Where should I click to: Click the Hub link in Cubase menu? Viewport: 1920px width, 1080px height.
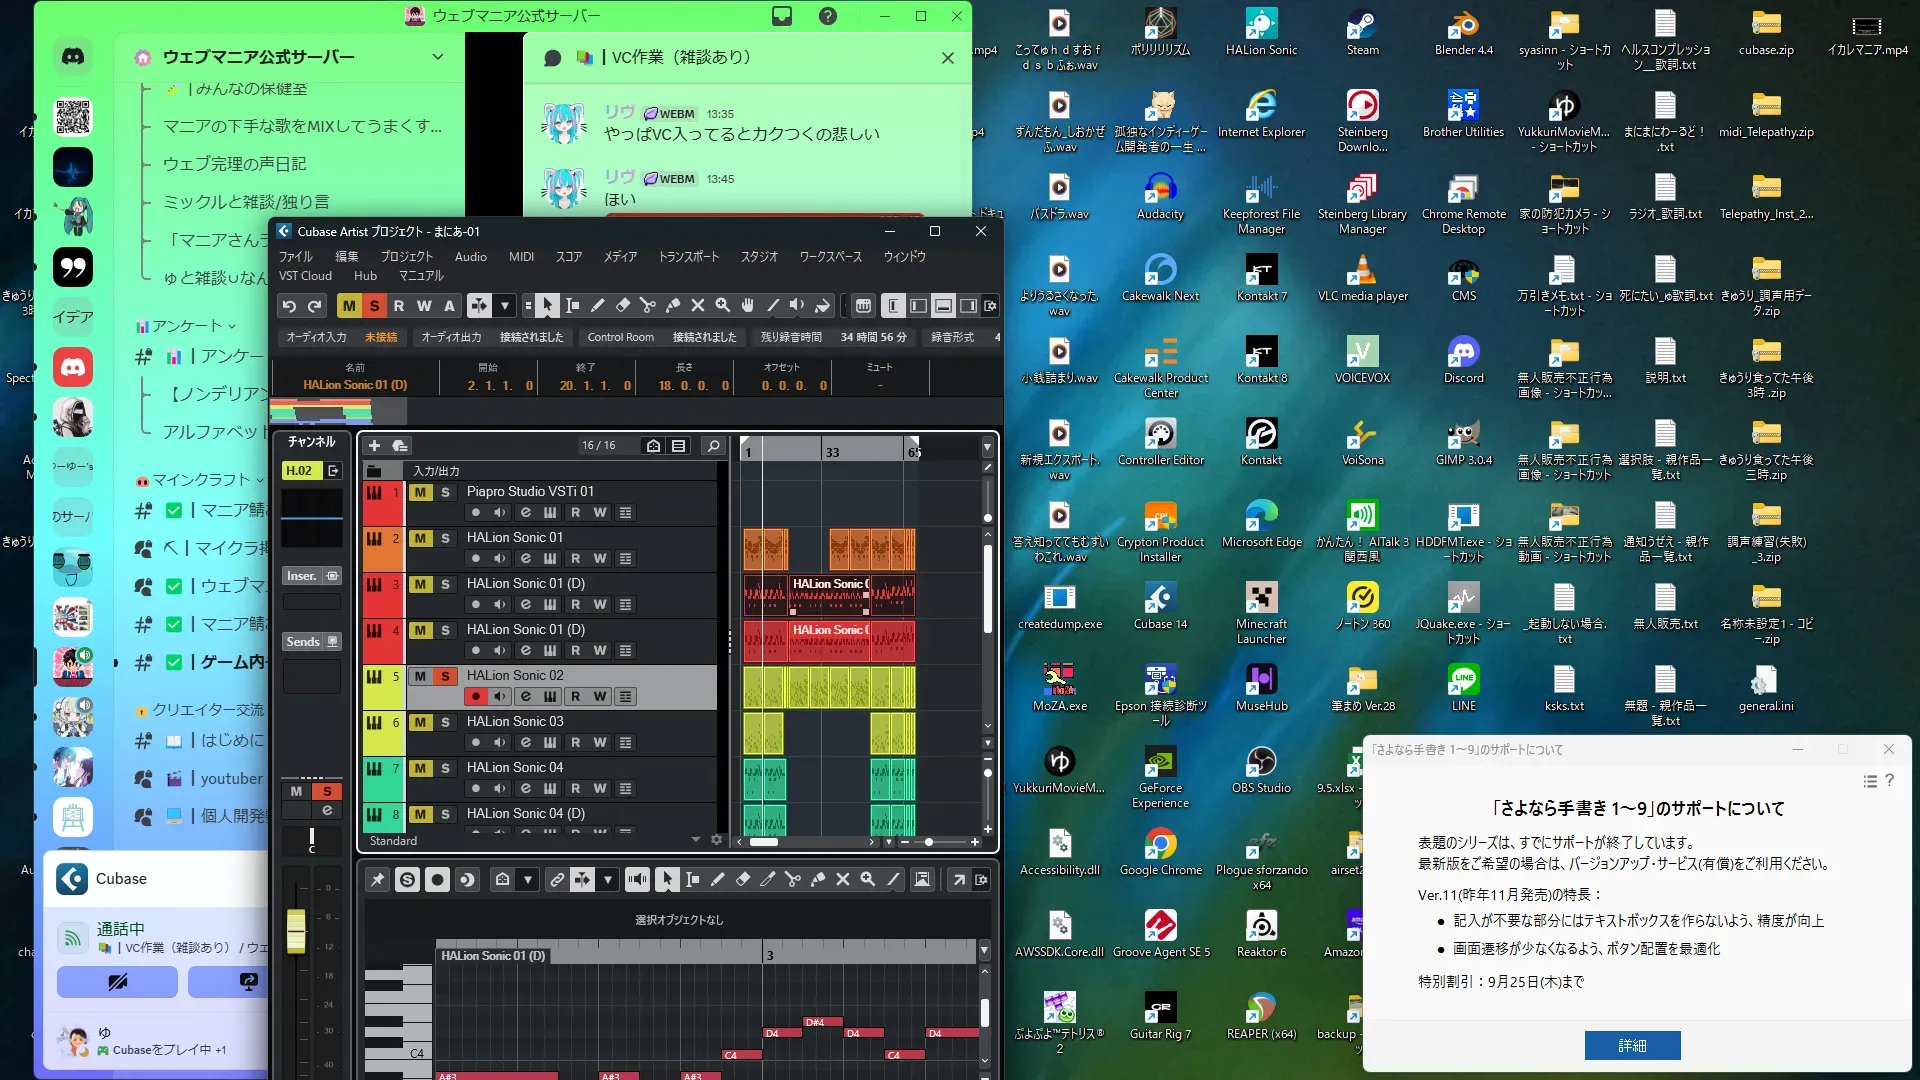365,276
